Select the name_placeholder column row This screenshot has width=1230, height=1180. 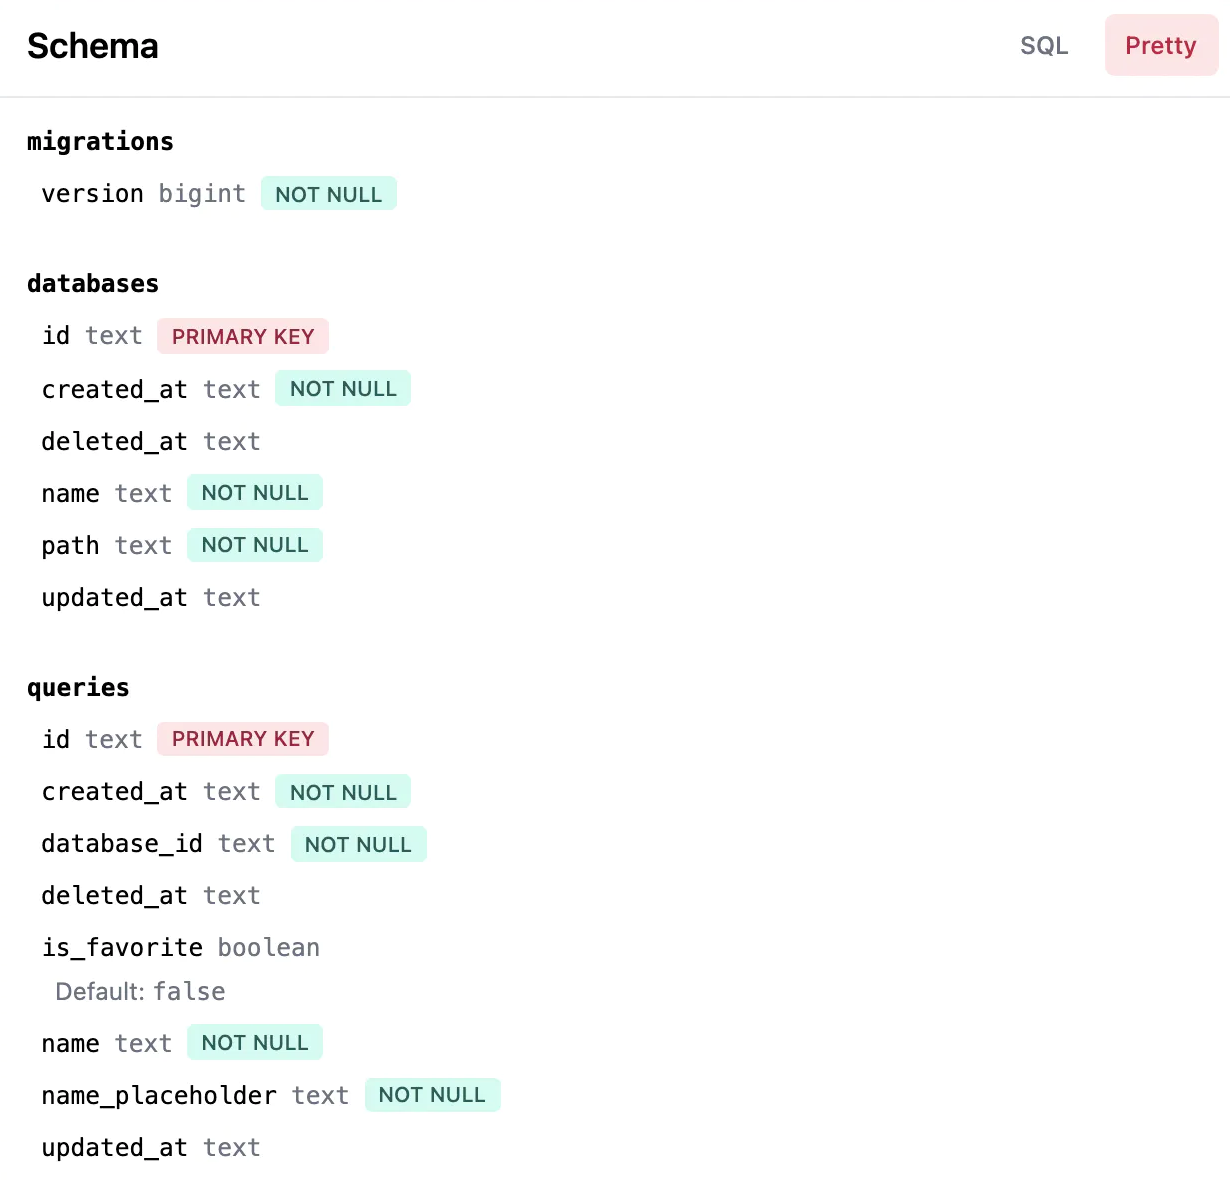[158, 1095]
